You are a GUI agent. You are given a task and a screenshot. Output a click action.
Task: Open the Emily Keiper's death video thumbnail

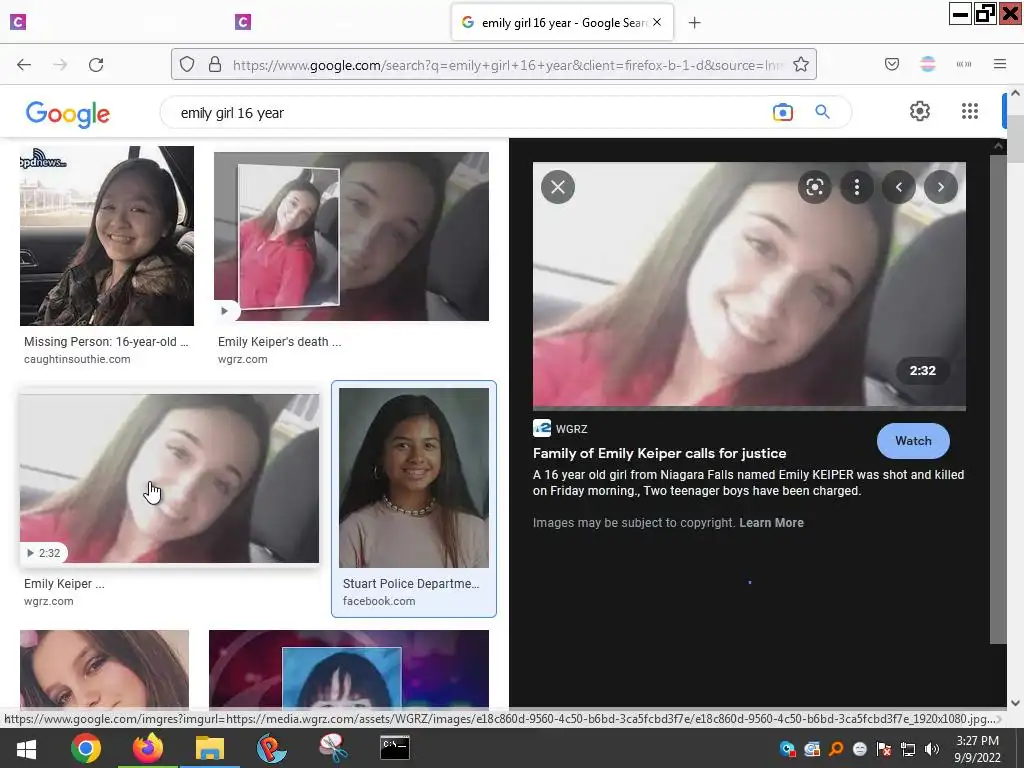(351, 236)
